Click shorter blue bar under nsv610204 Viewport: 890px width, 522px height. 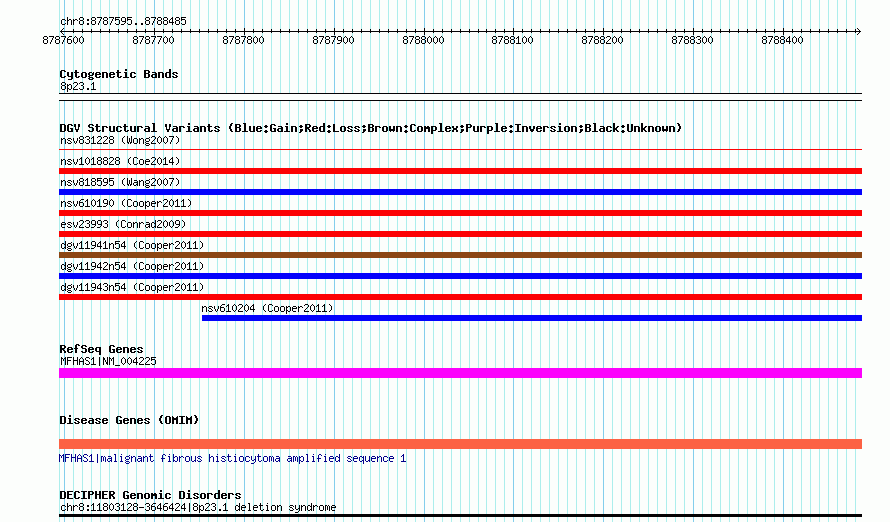532,318
